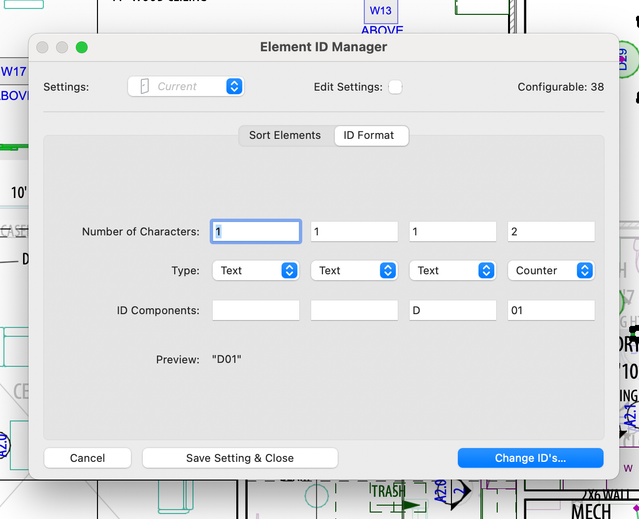Click the MECH label in background drawing
Viewport: 639px width, 519px height.
coord(591,511)
